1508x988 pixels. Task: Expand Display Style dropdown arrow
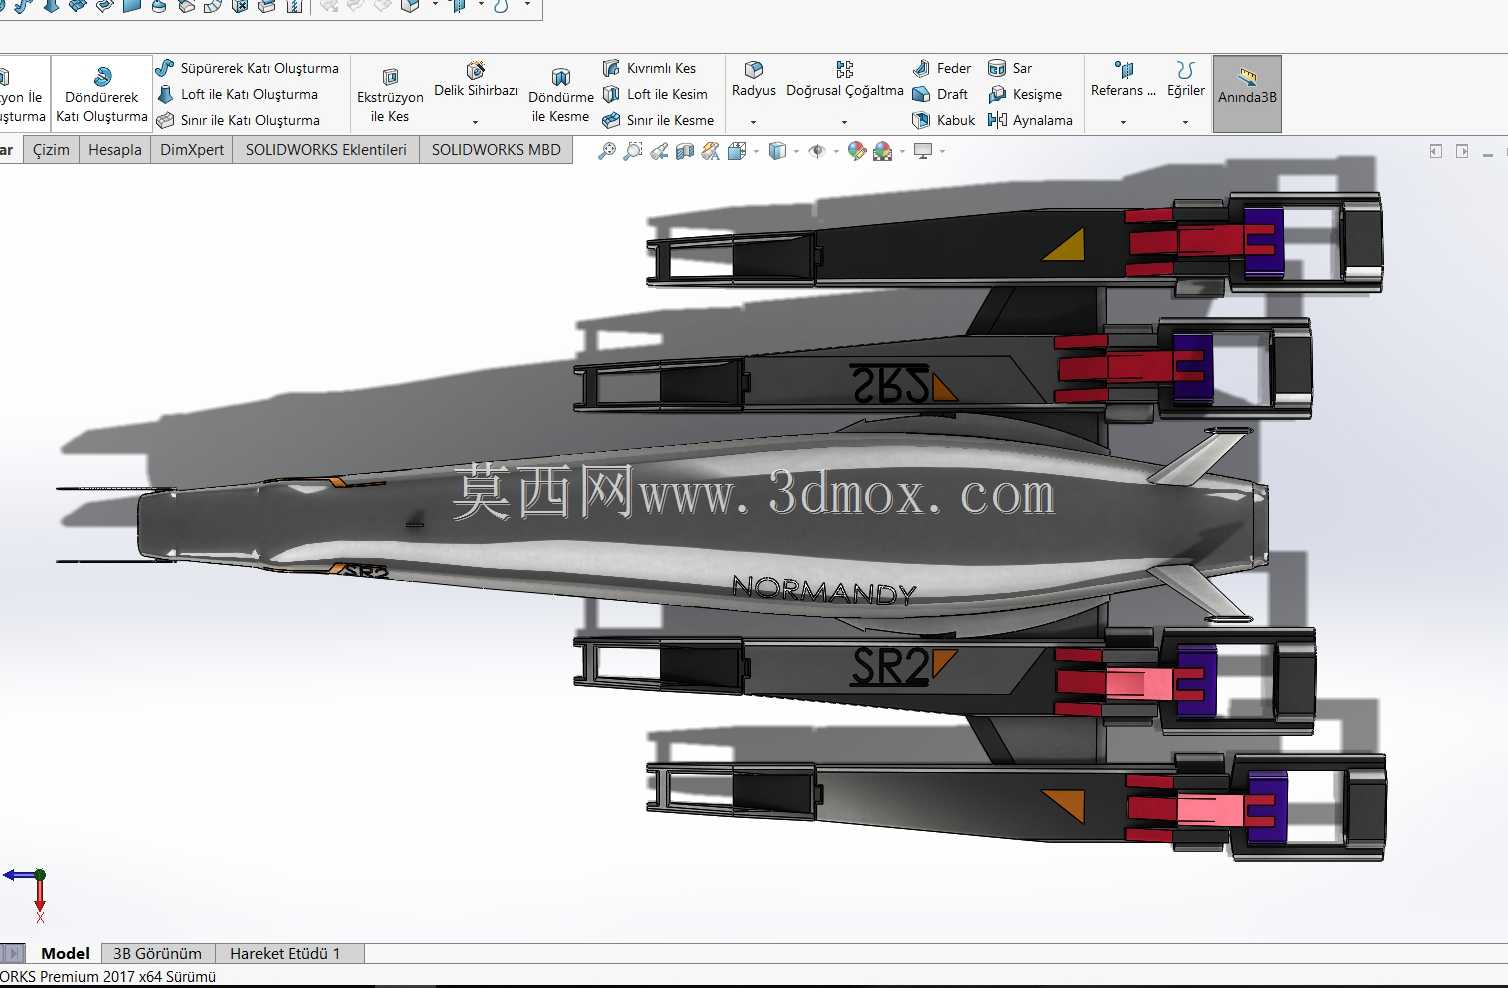[x=796, y=152]
